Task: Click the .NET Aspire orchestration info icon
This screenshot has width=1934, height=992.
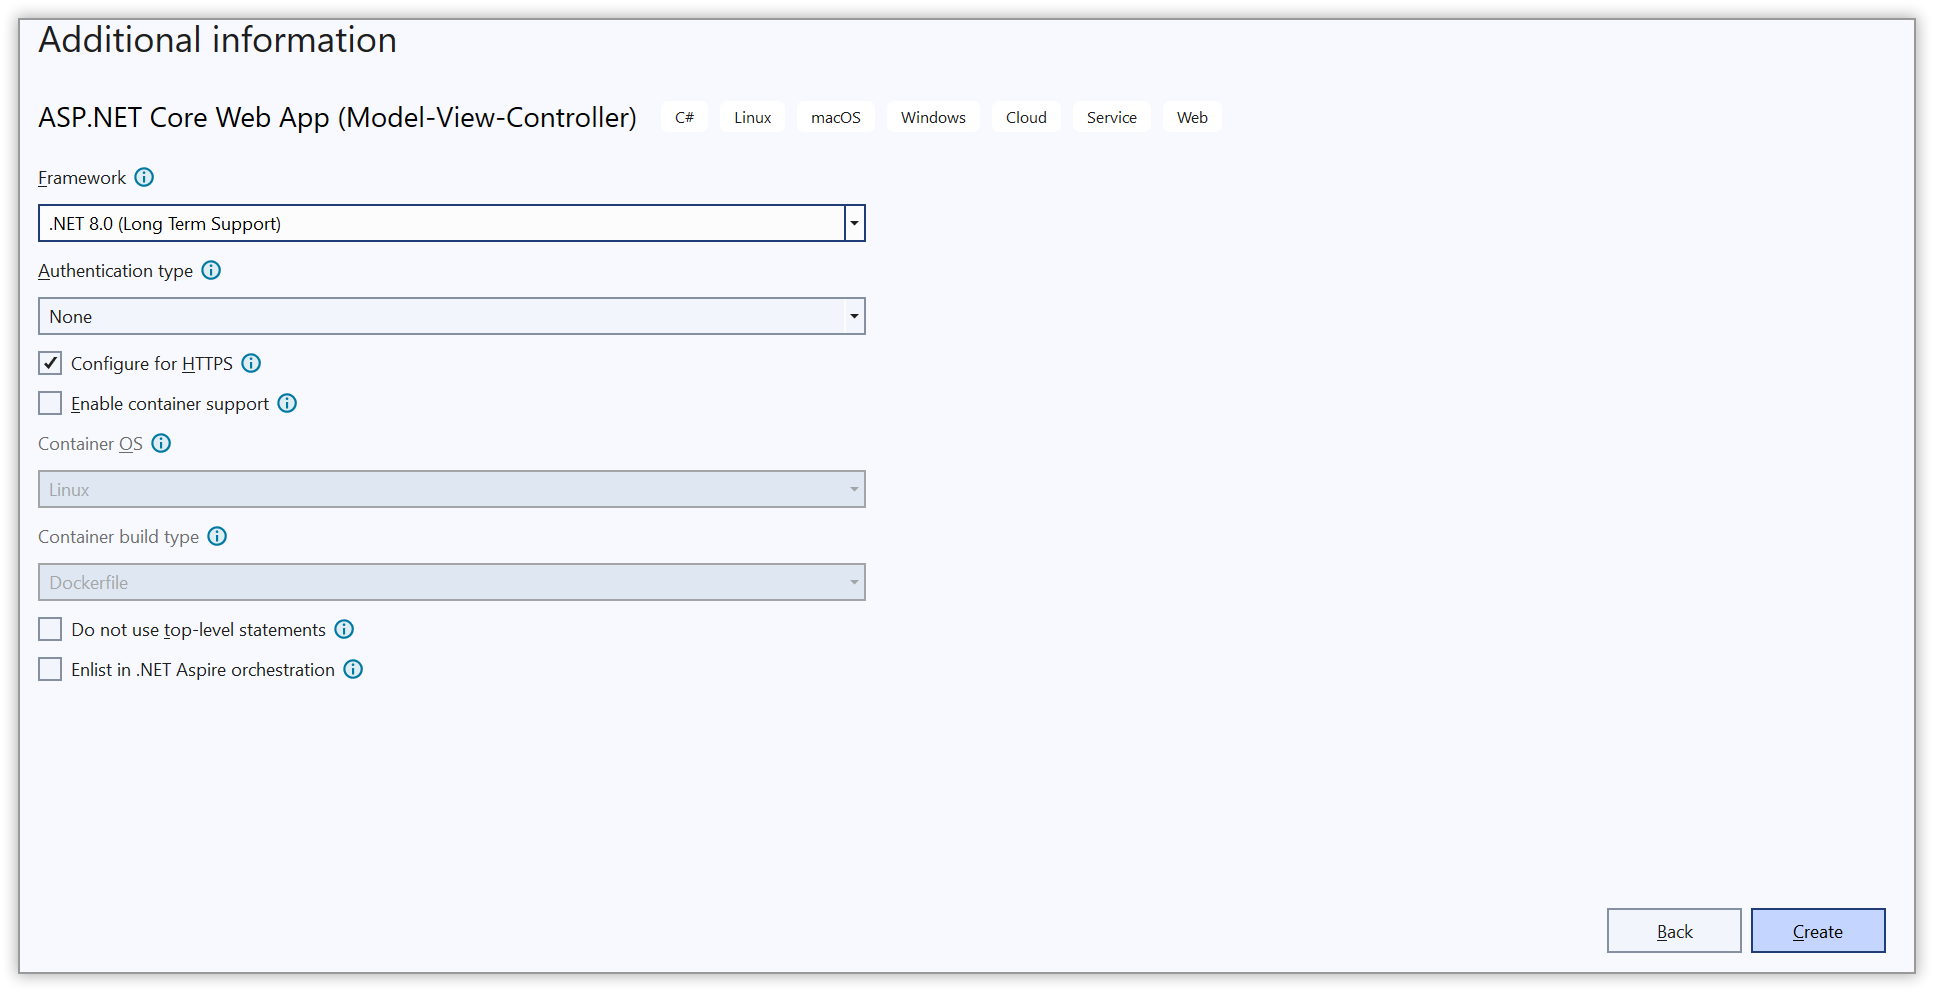Action: pos(353,669)
